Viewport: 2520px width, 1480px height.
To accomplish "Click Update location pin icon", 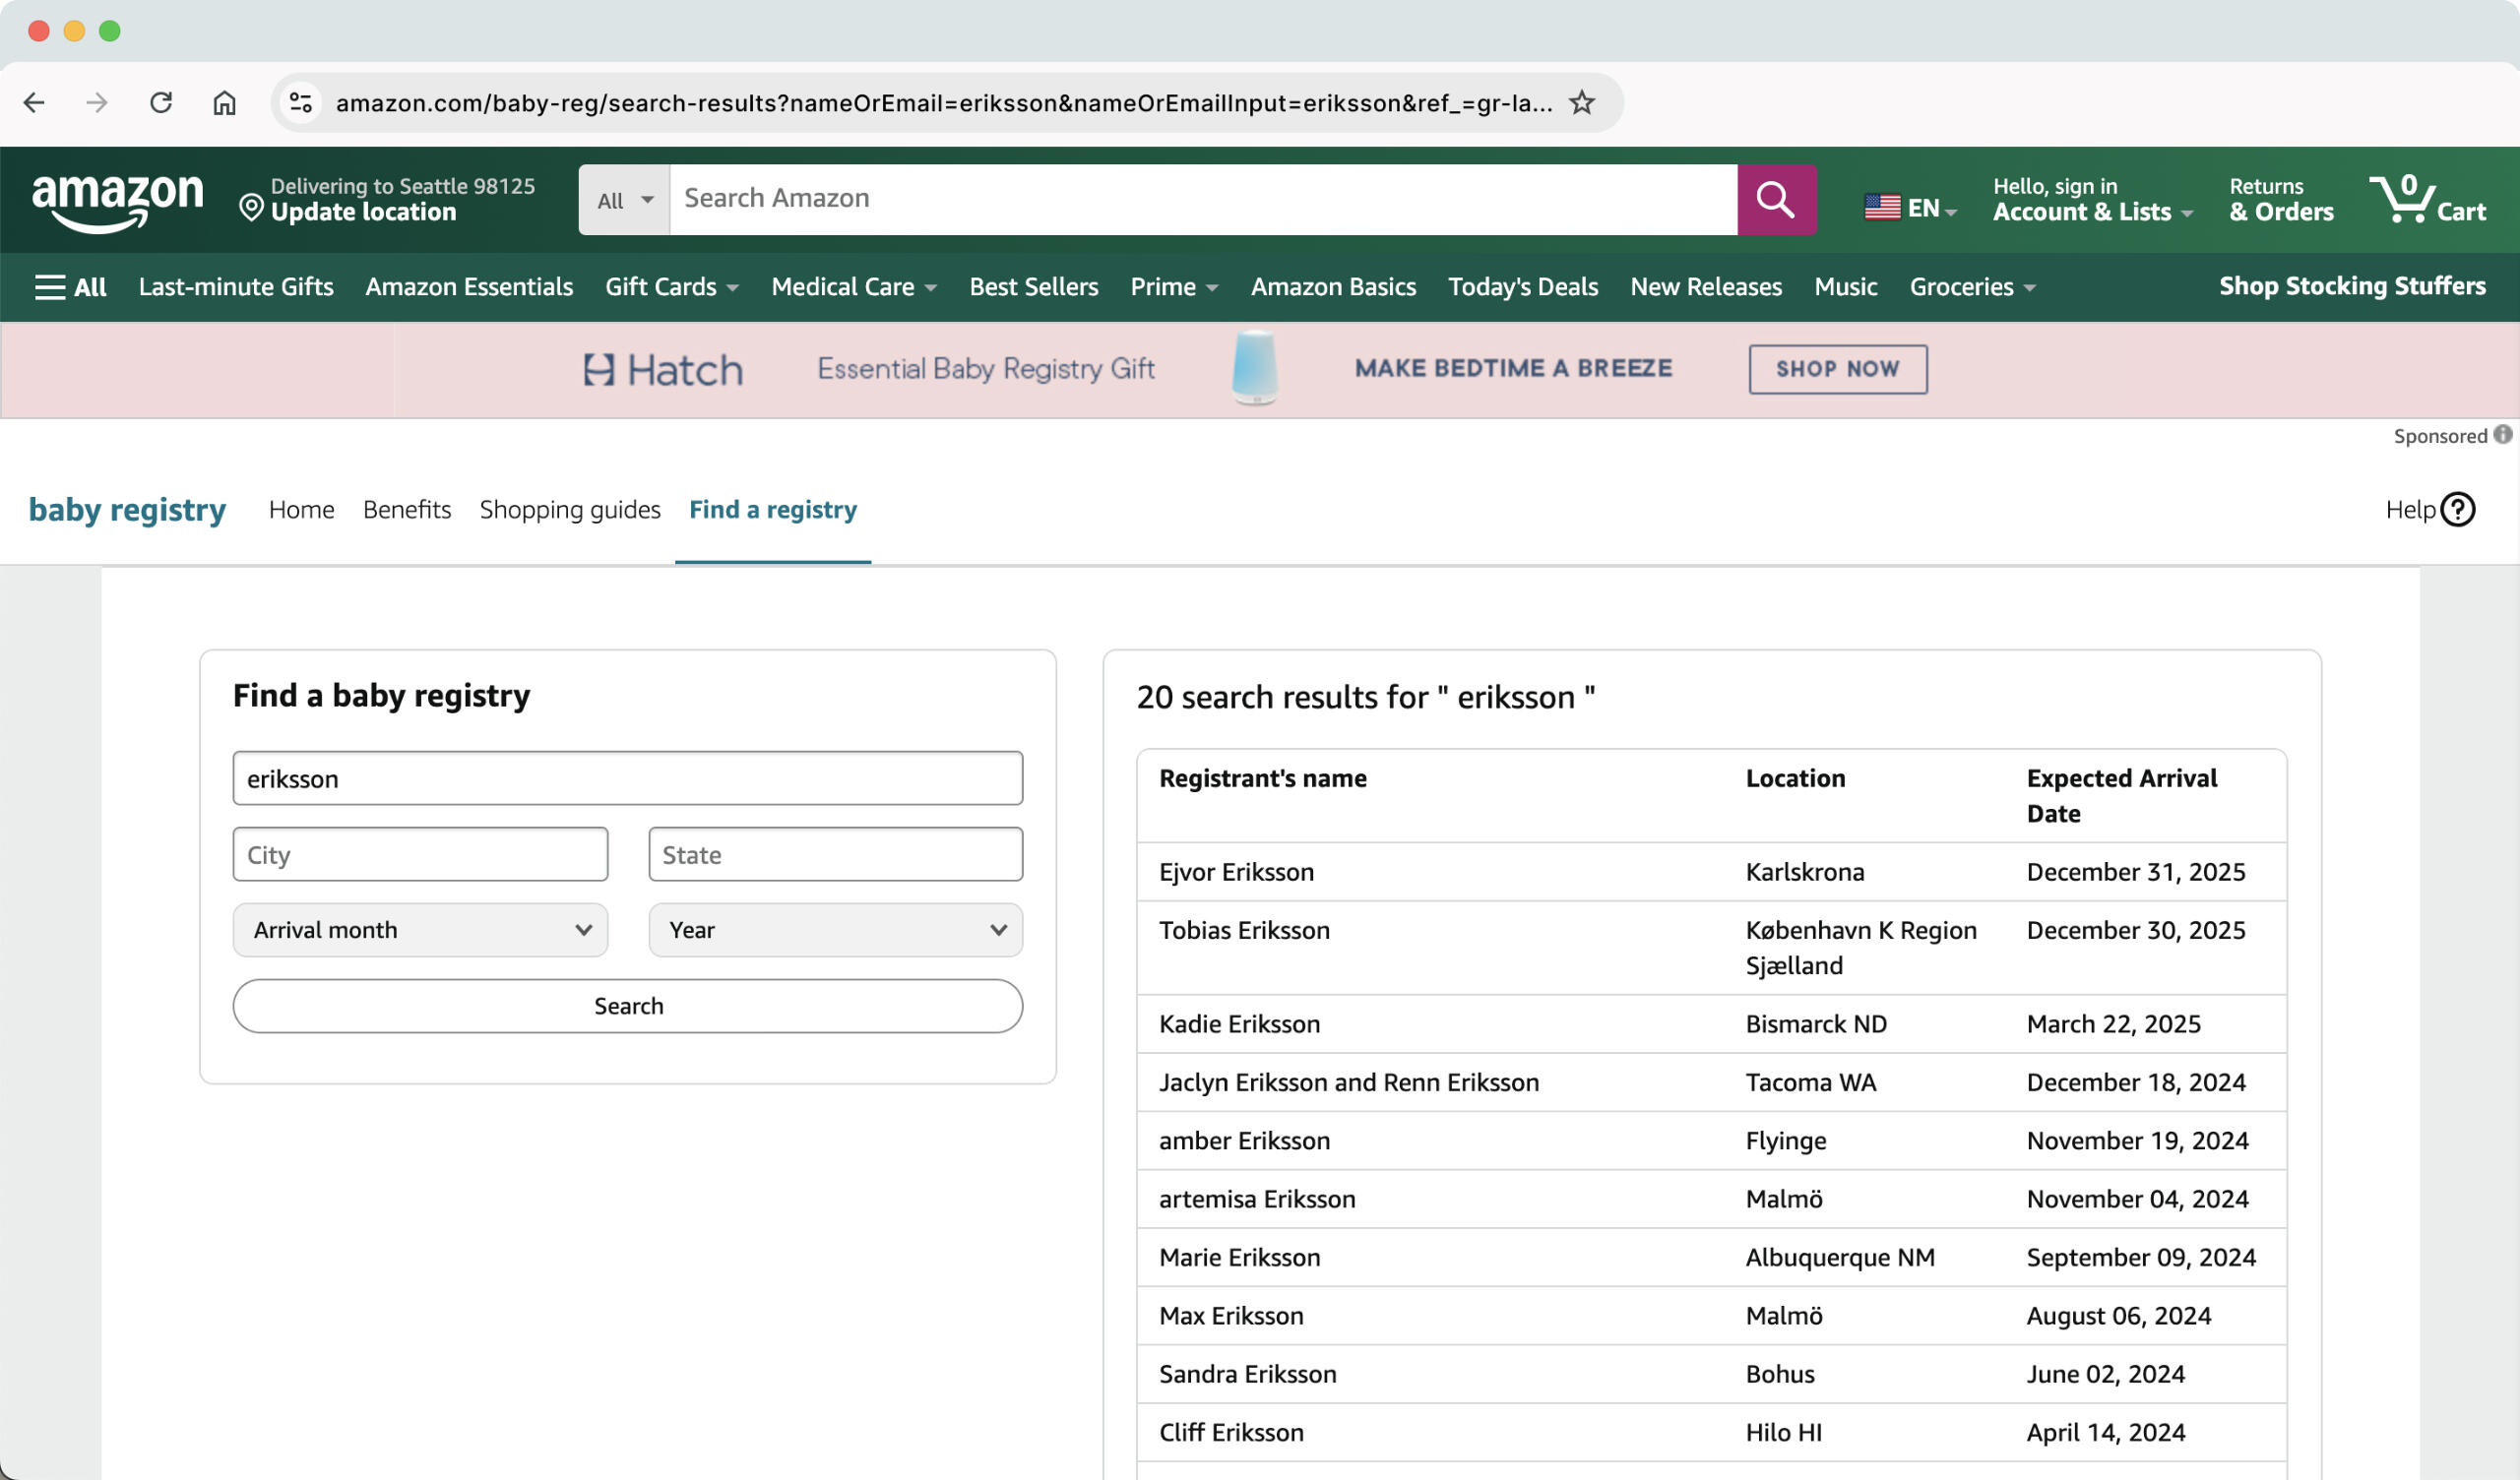I will point(251,207).
